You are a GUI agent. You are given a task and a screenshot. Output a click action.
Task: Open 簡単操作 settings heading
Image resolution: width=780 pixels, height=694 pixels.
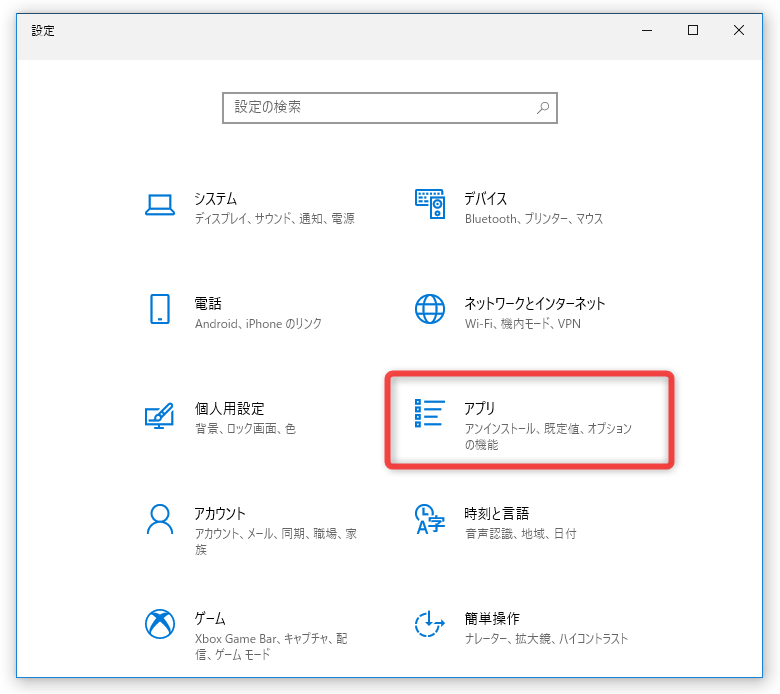[492, 618]
